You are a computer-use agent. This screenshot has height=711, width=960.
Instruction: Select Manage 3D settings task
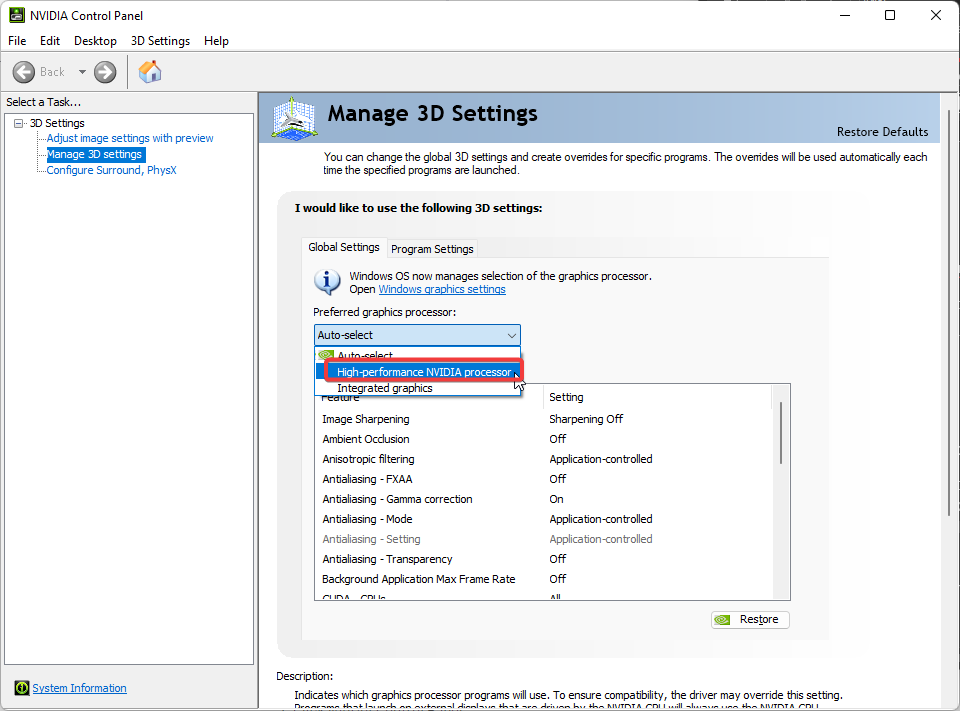(96, 154)
